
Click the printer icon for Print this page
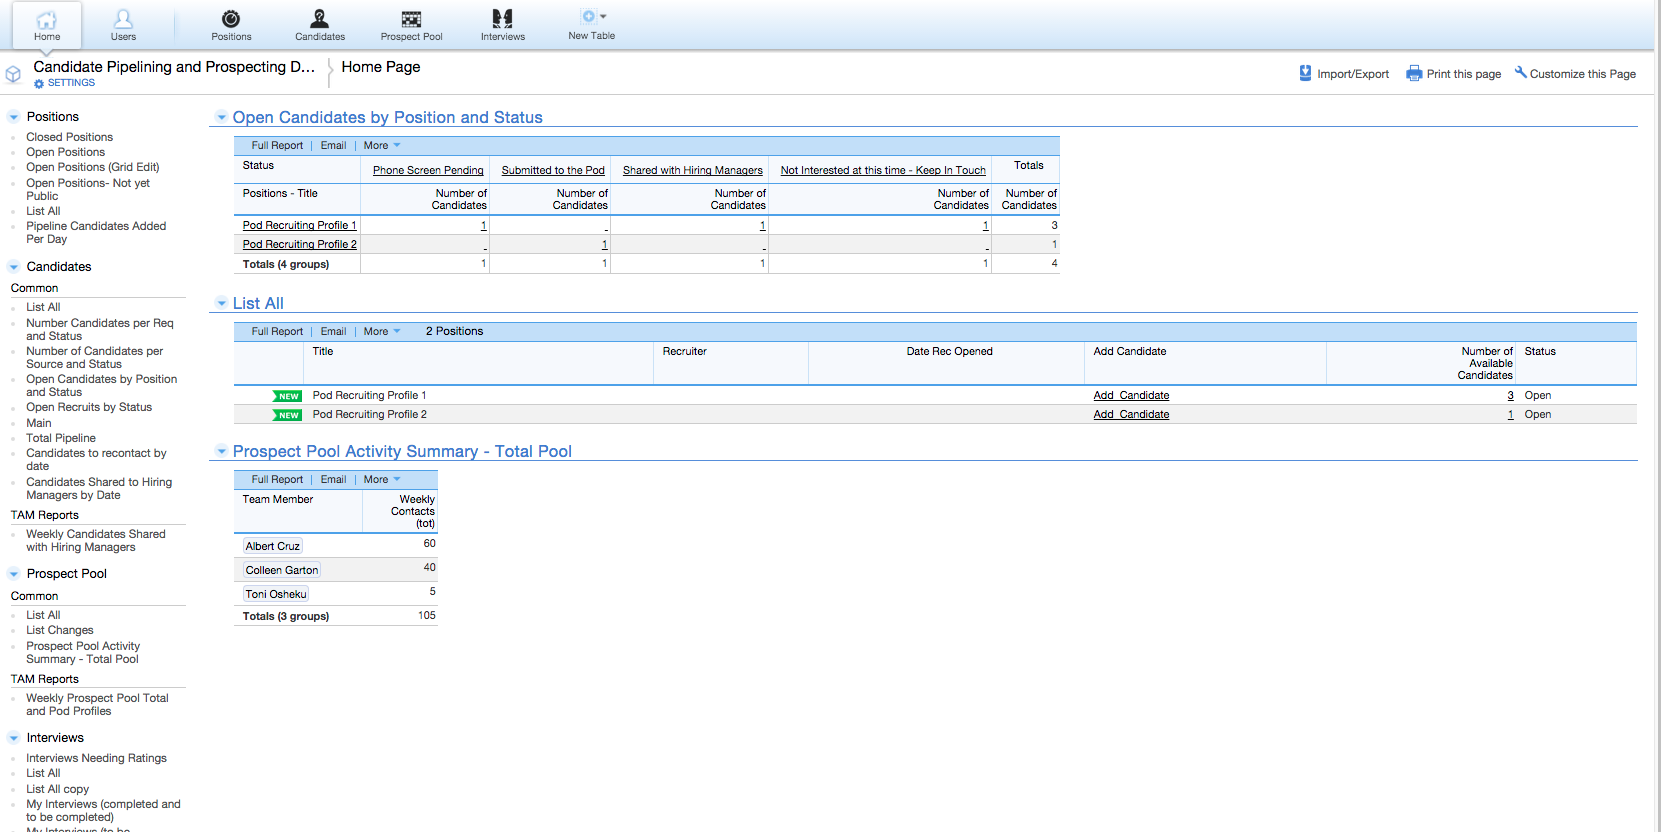(x=1414, y=73)
